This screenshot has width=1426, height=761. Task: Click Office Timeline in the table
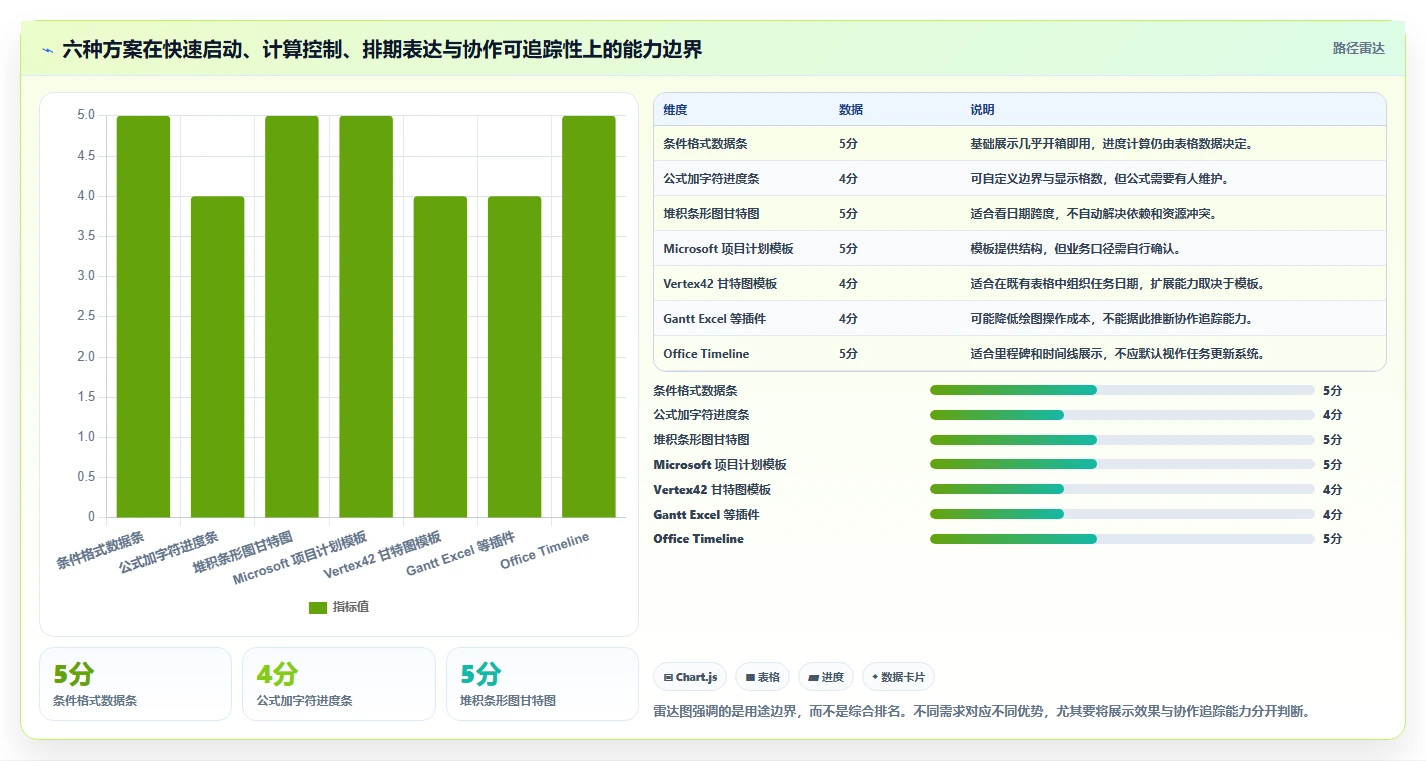point(706,354)
